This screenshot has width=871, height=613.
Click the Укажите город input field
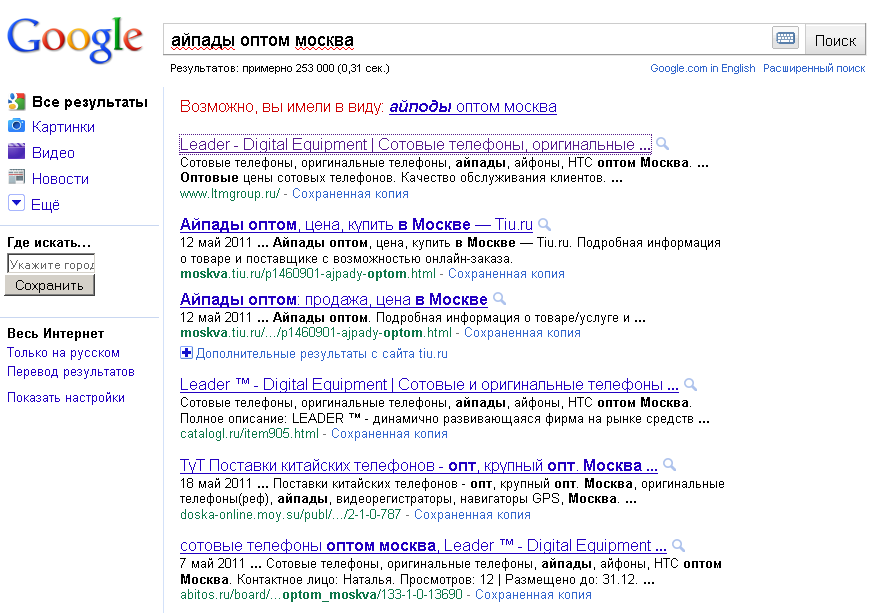(x=51, y=264)
